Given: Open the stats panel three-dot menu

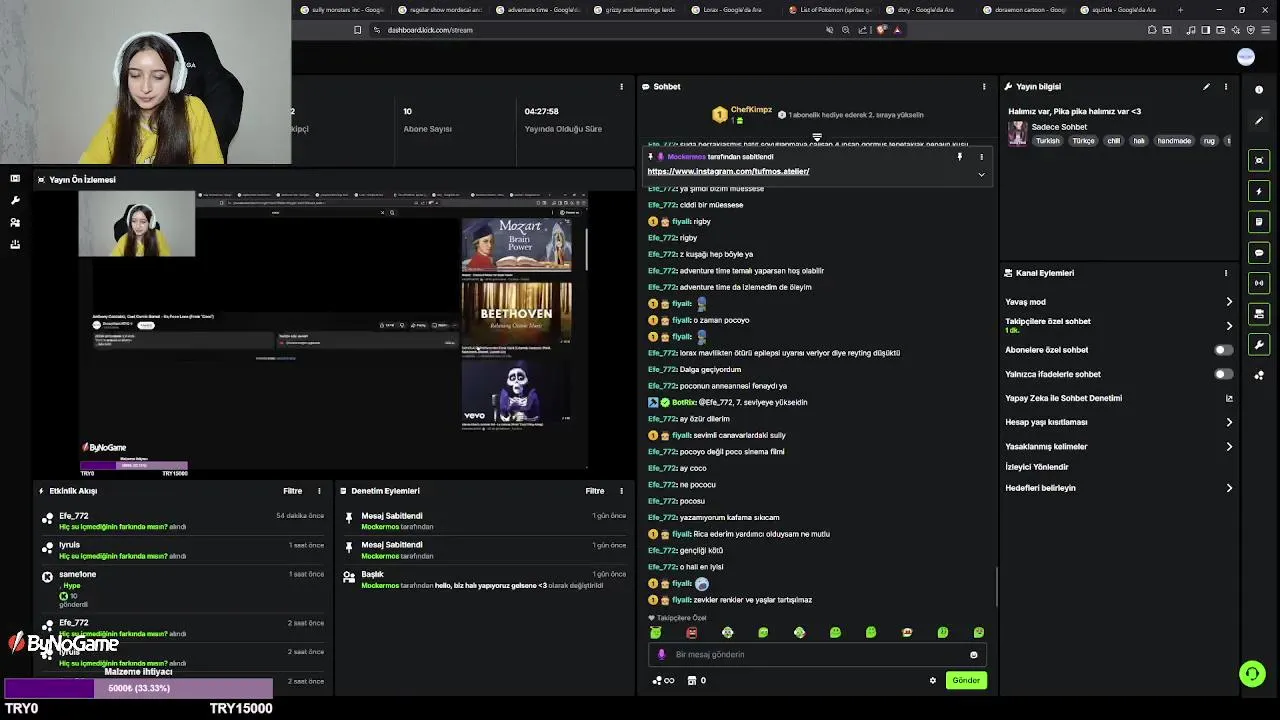Looking at the screenshot, I should click(x=621, y=87).
